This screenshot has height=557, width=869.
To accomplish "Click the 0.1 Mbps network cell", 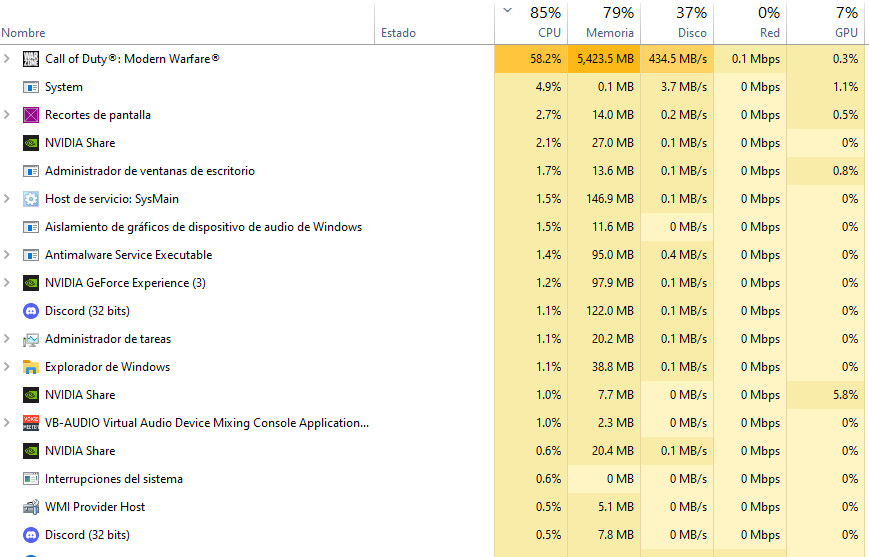I will pyautogui.click(x=750, y=59).
